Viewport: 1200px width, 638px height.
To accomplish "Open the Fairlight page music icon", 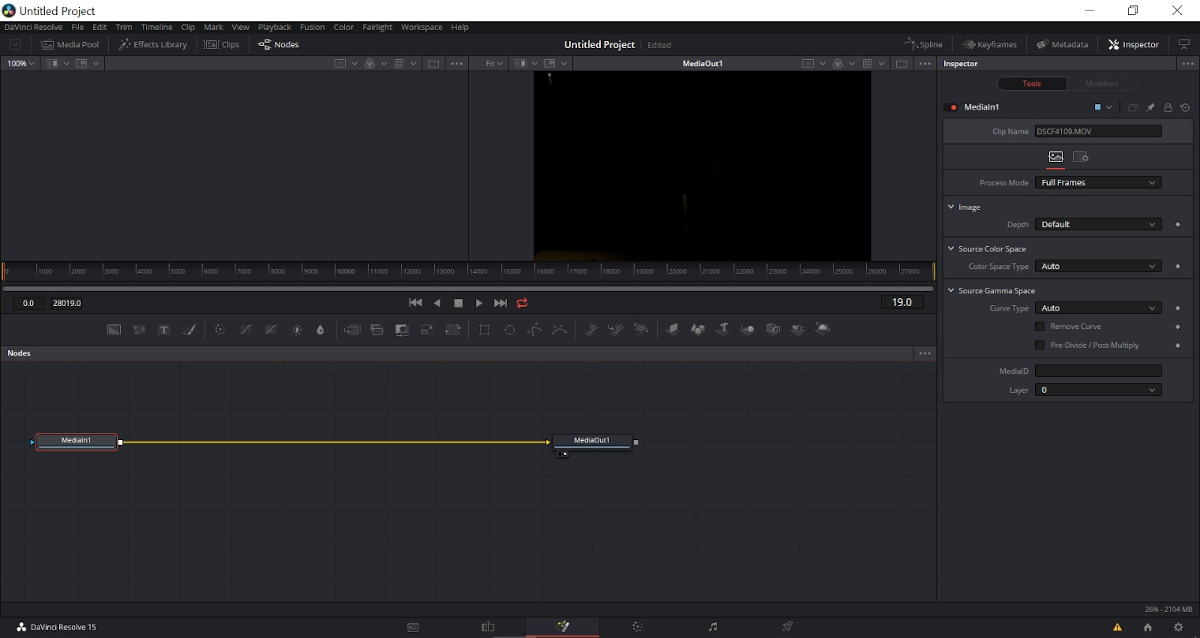I will point(713,627).
